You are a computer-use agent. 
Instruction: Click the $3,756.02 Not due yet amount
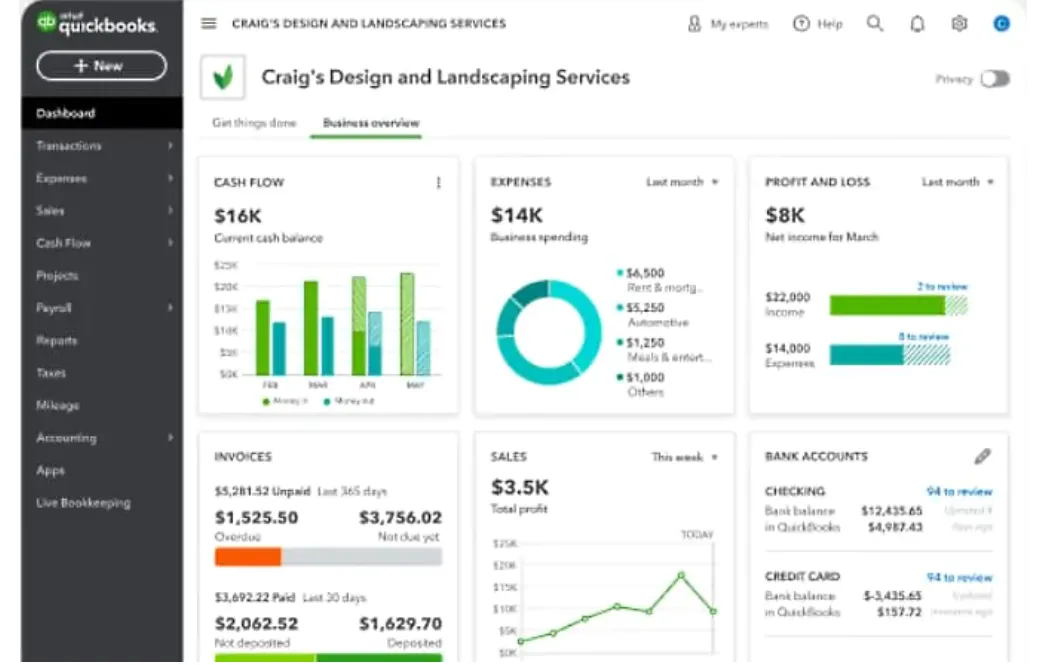pyautogui.click(x=400, y=518)
